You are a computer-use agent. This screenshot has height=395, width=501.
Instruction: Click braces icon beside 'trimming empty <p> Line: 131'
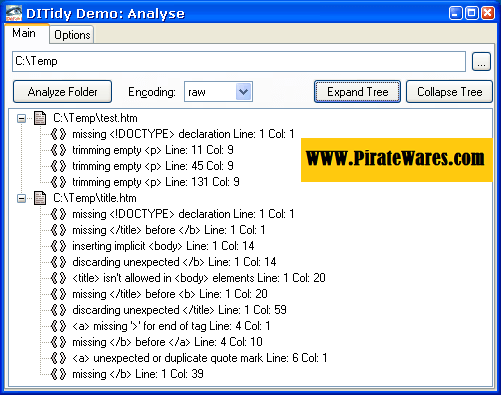[58, 182]
